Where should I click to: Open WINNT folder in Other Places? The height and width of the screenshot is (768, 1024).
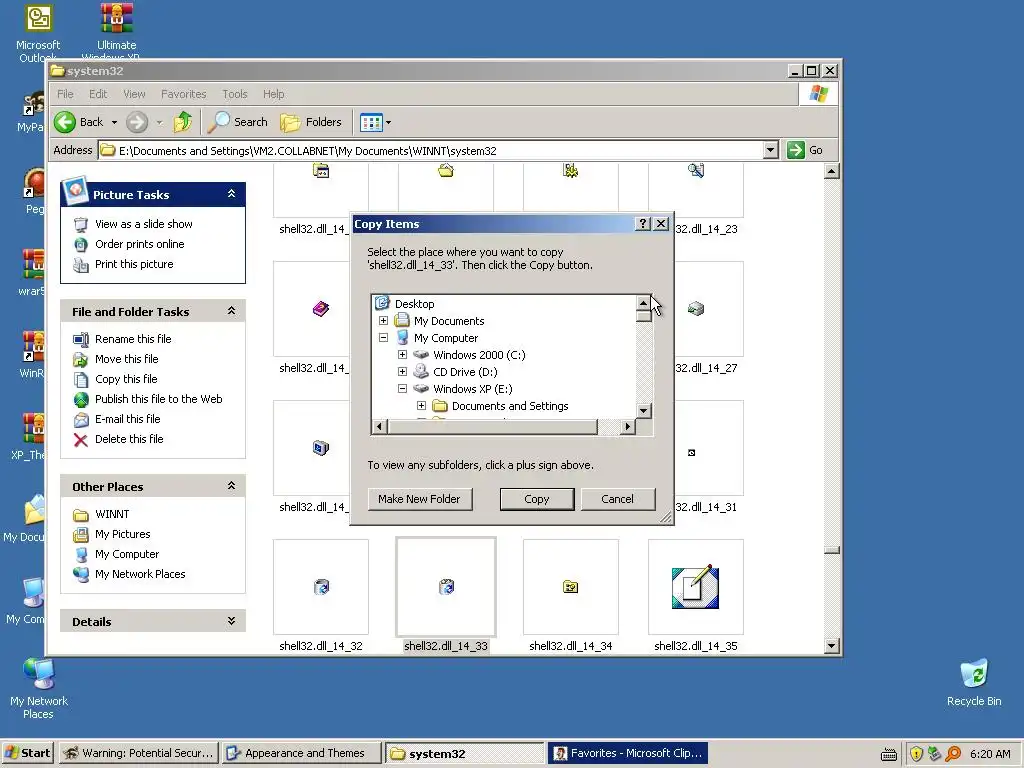point(112,515)
